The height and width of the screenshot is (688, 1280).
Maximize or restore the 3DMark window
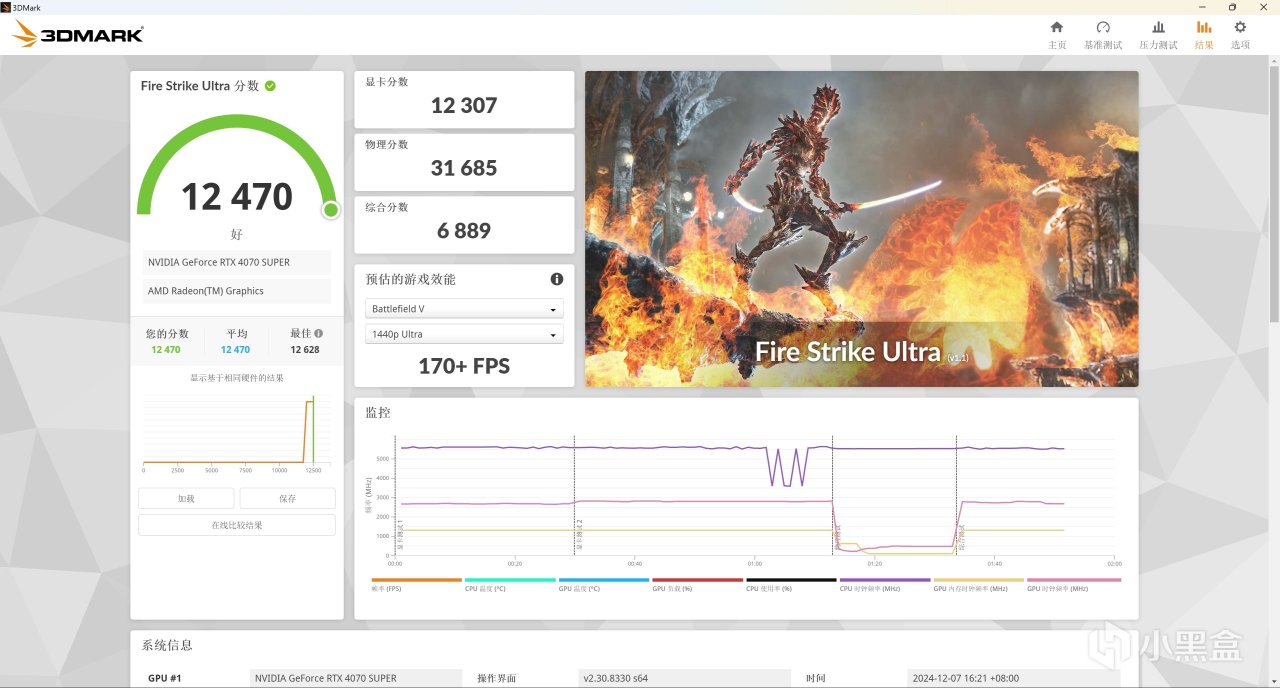tap(1232, 6)
